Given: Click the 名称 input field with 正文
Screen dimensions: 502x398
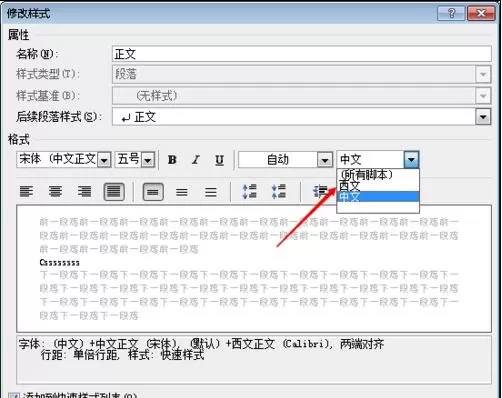Looking at the screenshot, I should tap(302, 54).
